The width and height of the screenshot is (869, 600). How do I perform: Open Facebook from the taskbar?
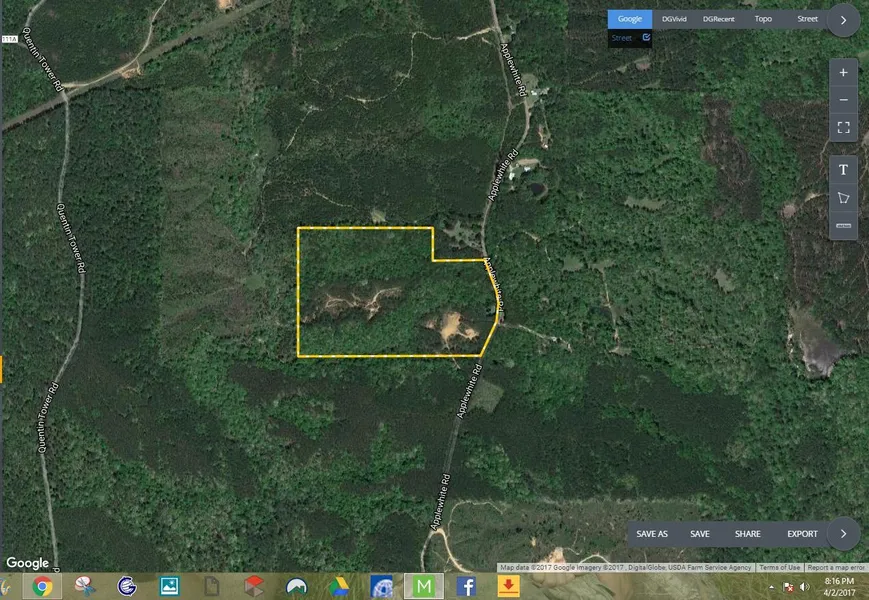click(466, 586)
